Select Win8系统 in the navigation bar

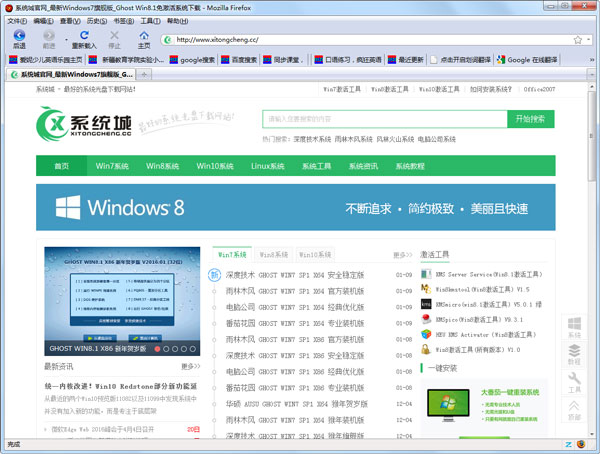162,166
